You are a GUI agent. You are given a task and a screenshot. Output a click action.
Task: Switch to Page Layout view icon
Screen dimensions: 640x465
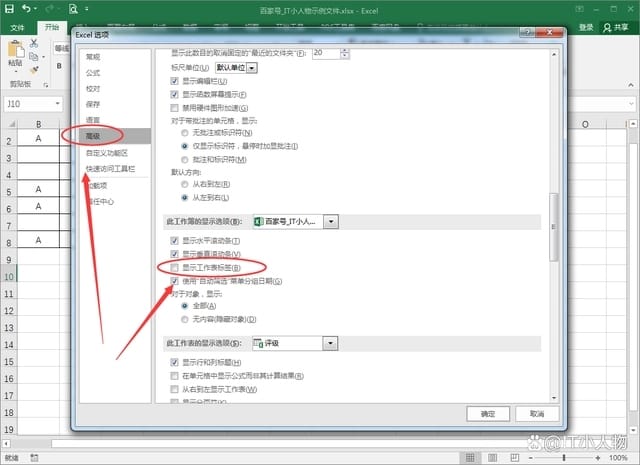click(x=493, y=458)
